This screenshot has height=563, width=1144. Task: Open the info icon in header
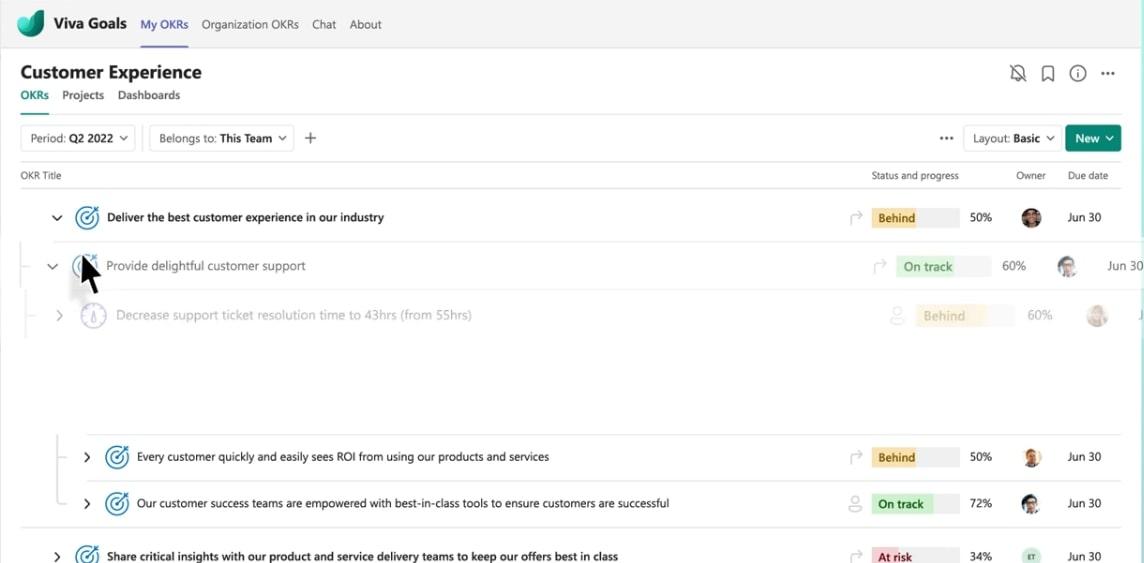click(1078, 73)
